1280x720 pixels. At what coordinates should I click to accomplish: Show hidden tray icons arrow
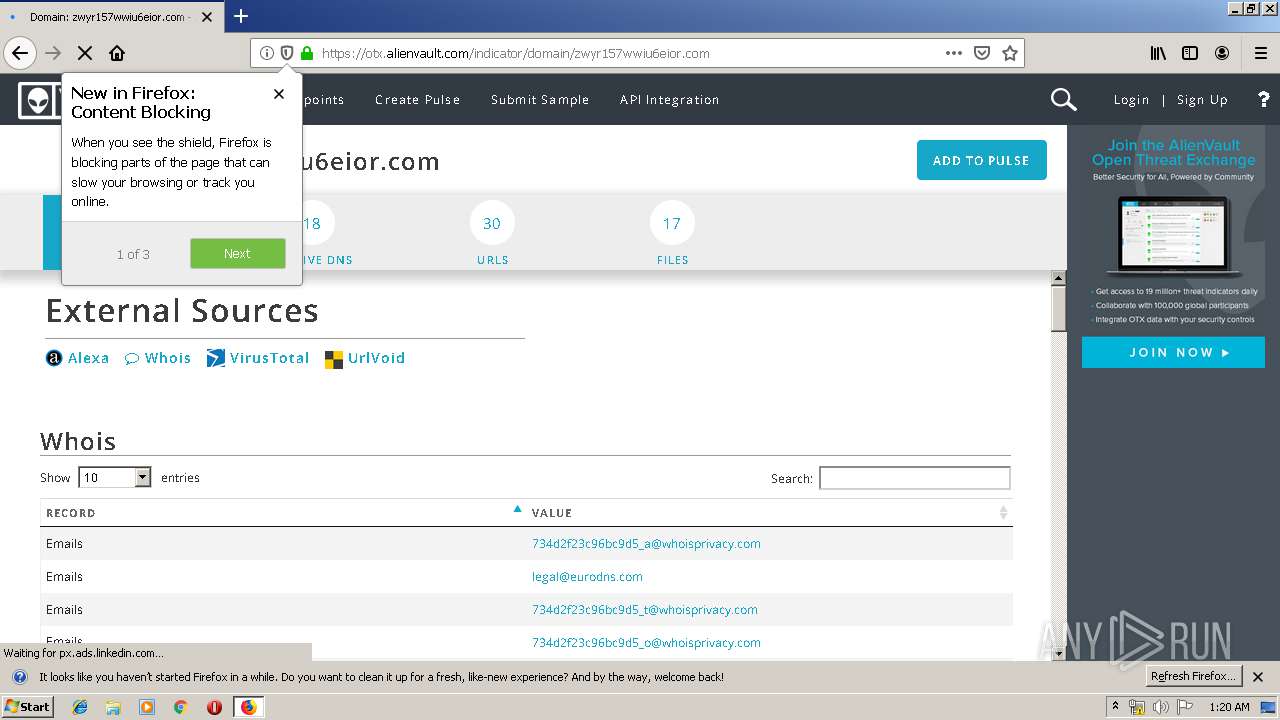(x=1115, y=707)
